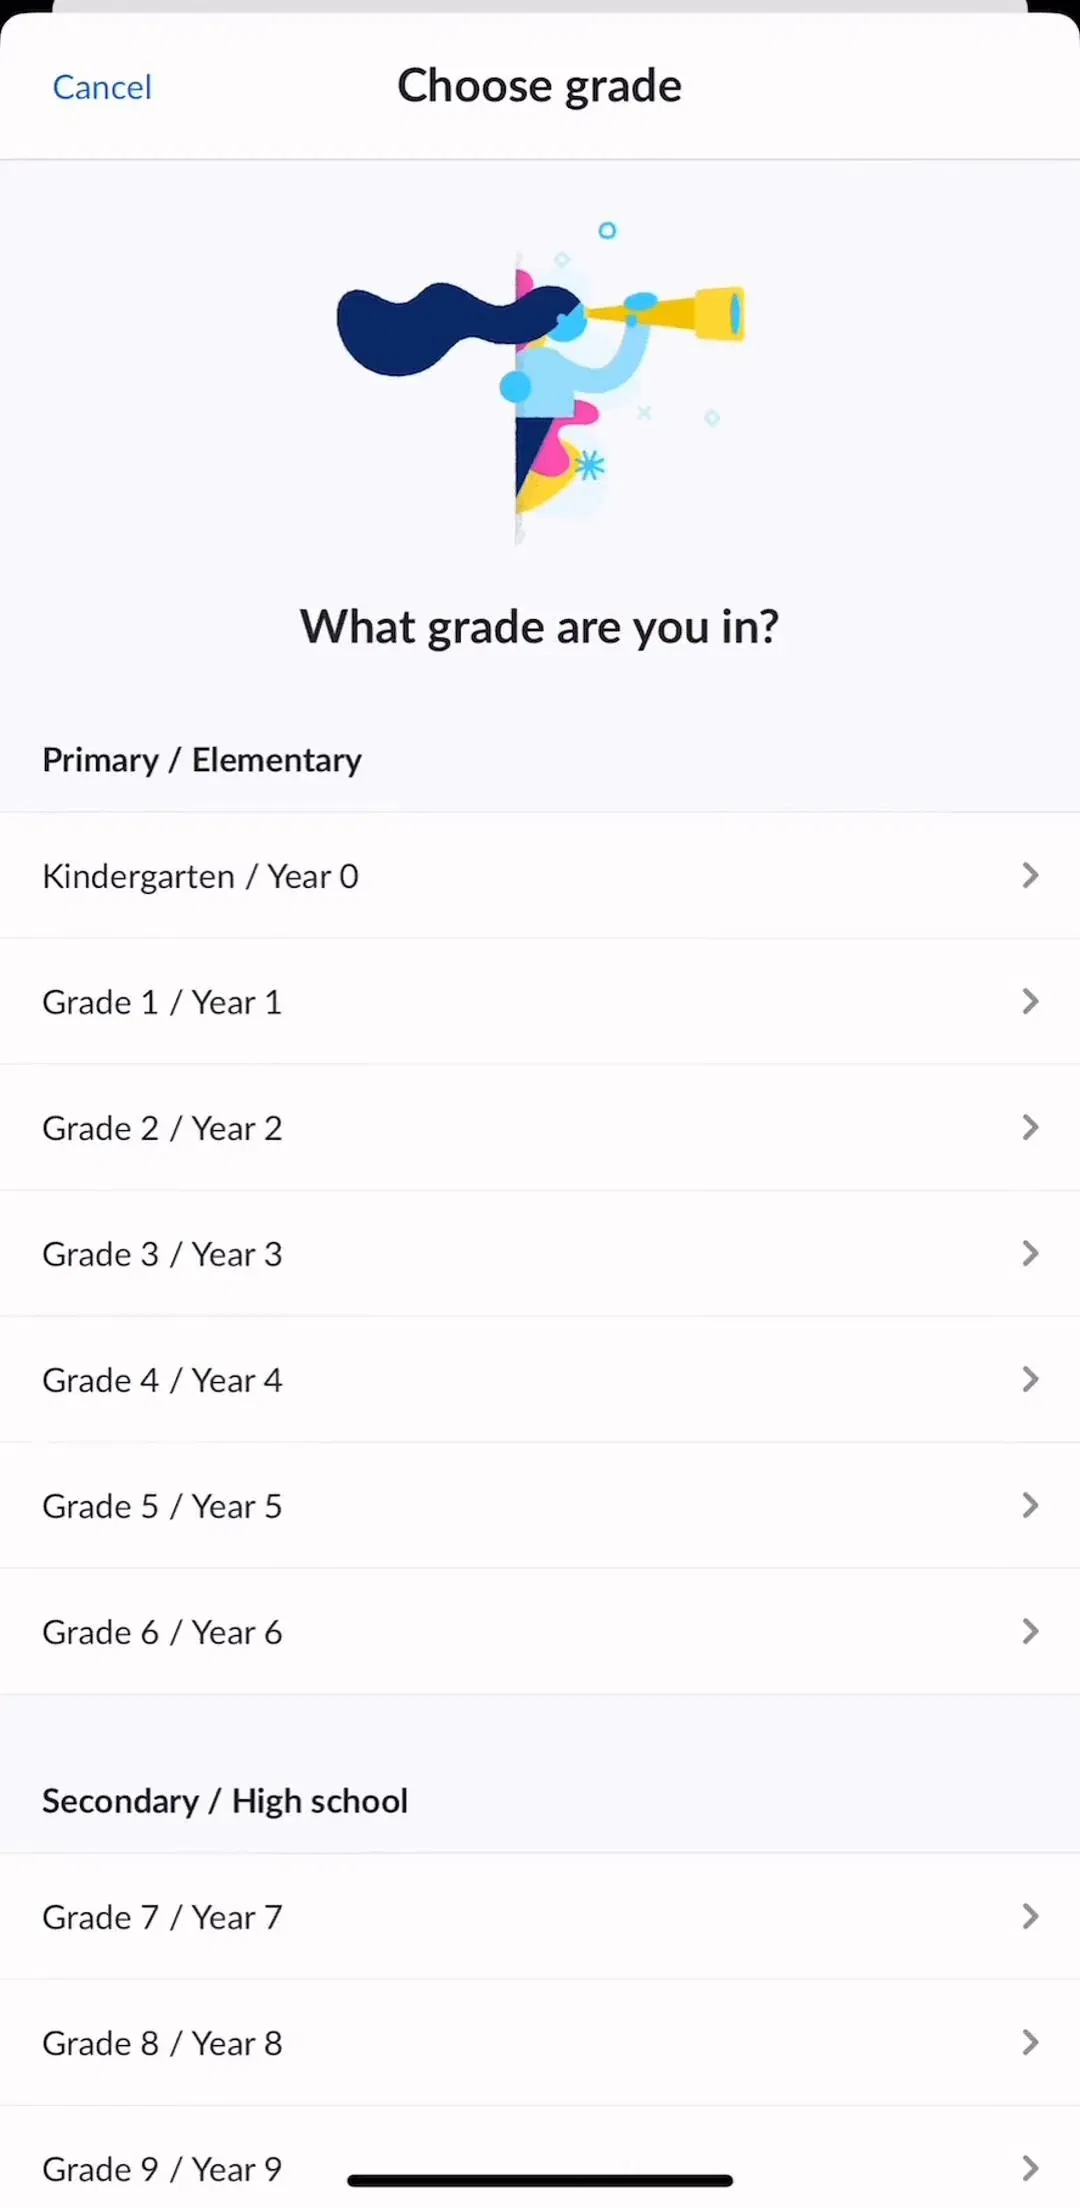Tap the chevron arrow for Grade 5 / Year 5
The width and height of the screenshot is (1080, 2208).
(x=1030, y=1506)
